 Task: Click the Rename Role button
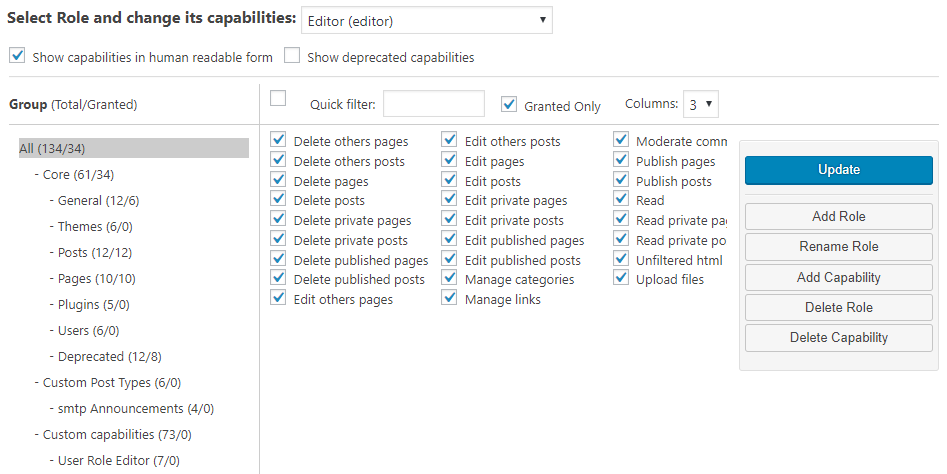pos(838,247)
